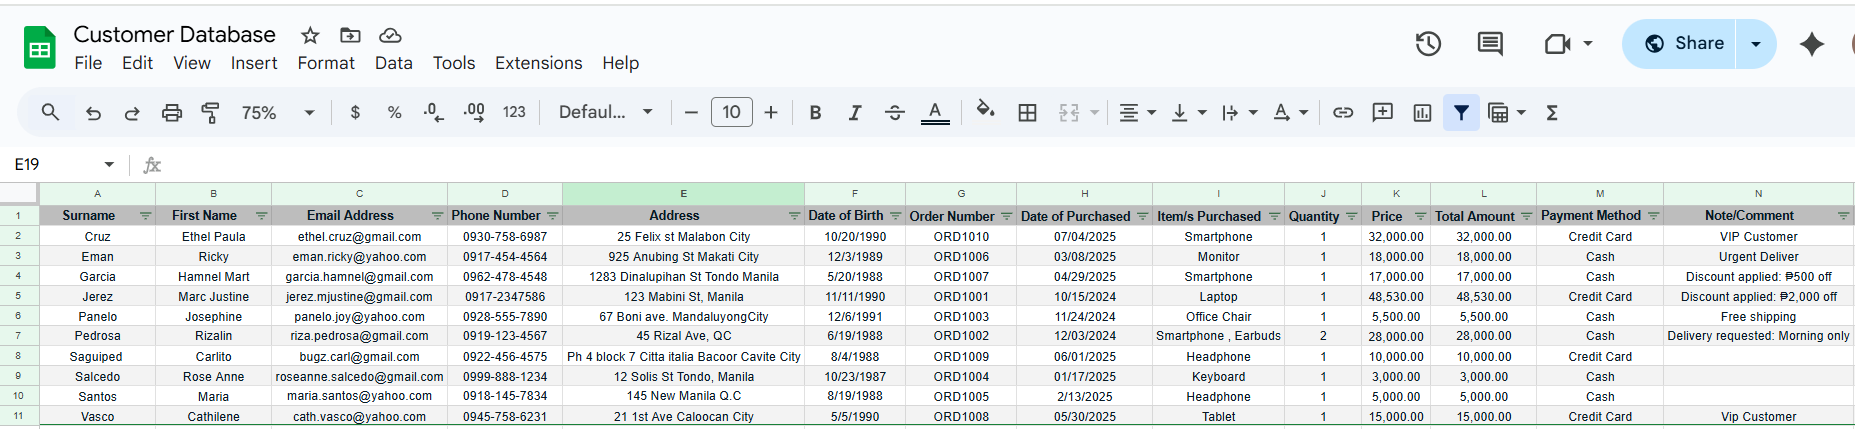Open version history clock icon

click(x=1428, y=43)
